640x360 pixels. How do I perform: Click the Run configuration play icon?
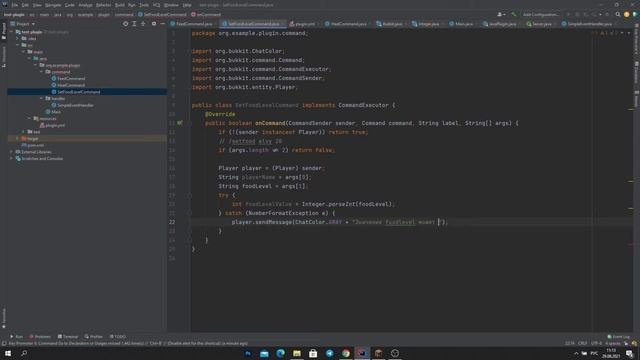tap(568, 14)
